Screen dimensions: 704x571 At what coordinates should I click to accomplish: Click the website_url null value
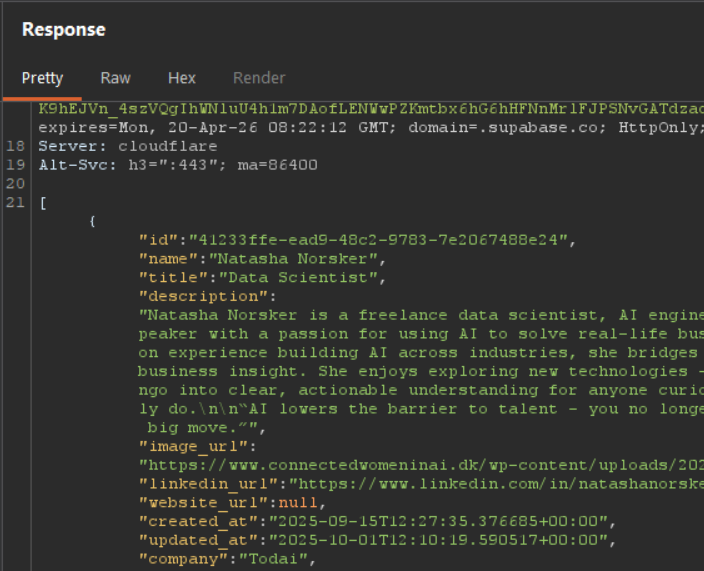298,503
